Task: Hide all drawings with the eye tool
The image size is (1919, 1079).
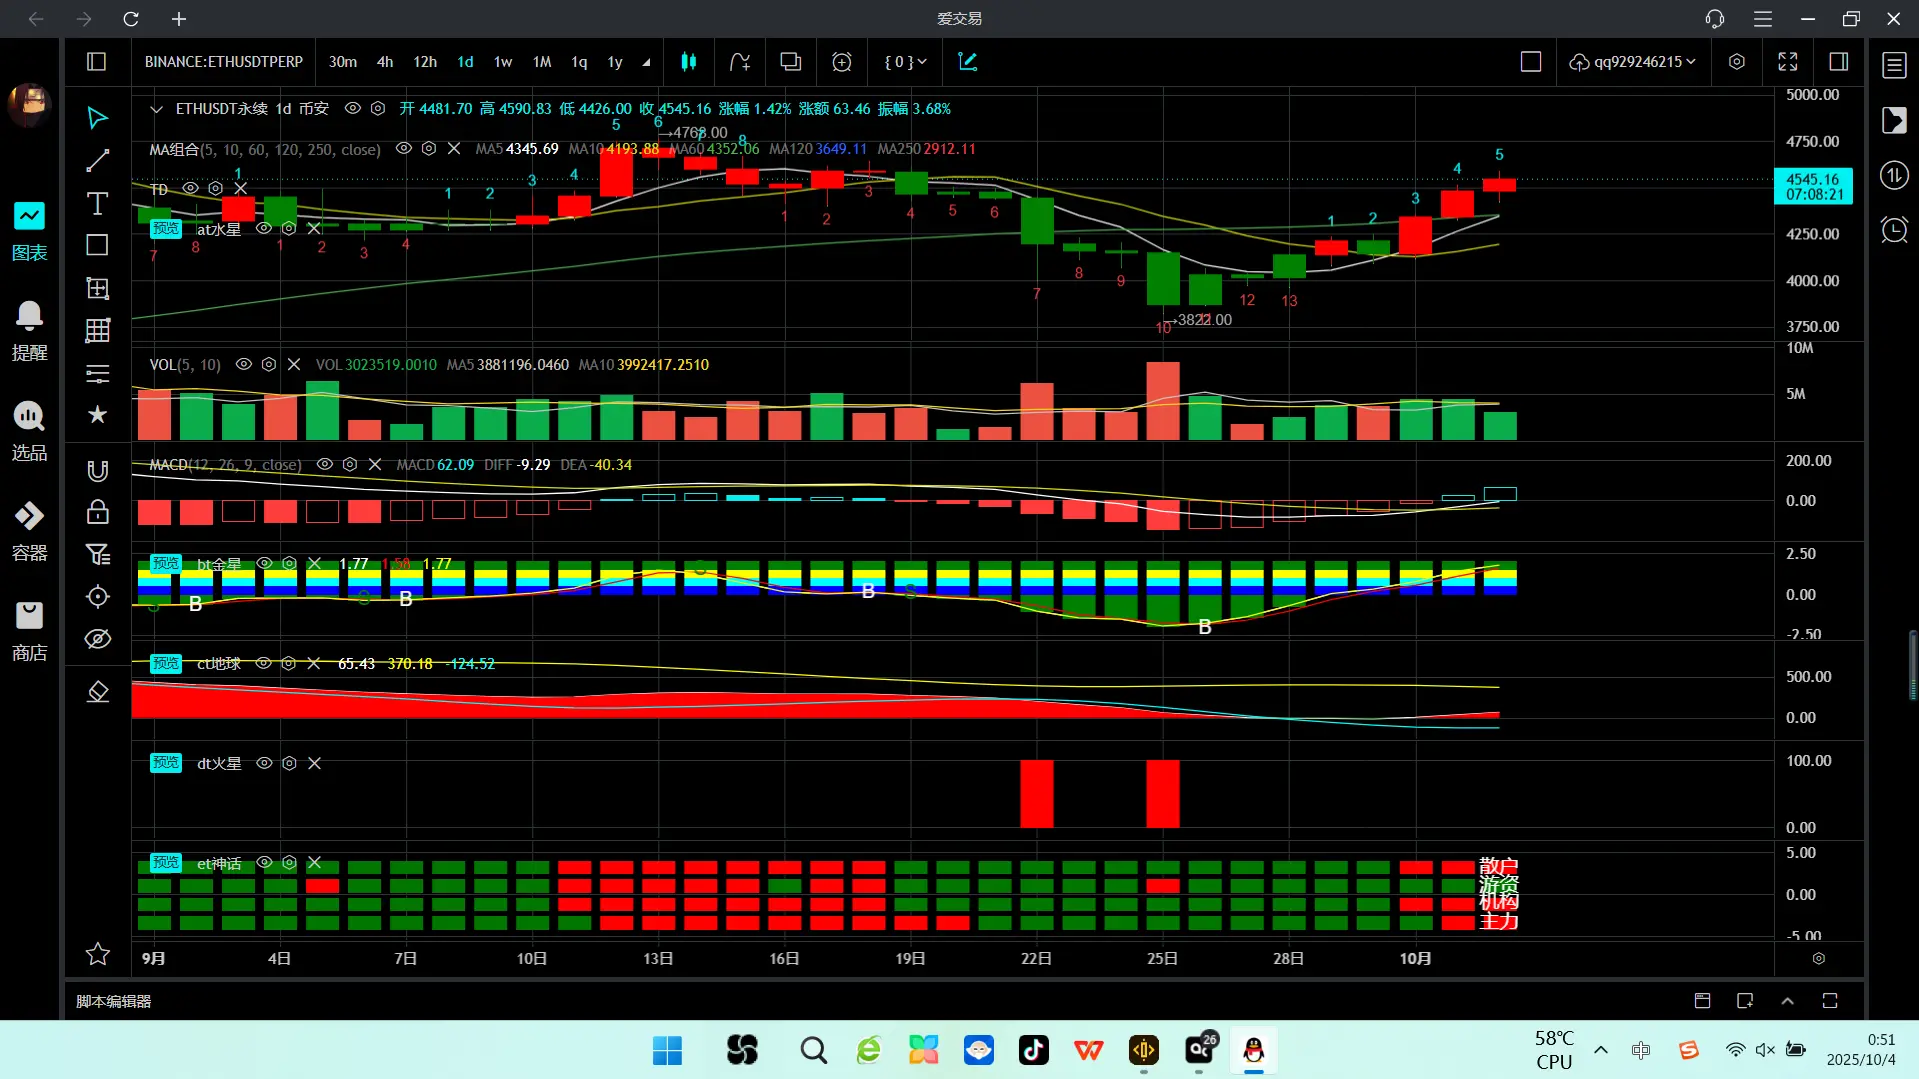Action: [97, 639]
